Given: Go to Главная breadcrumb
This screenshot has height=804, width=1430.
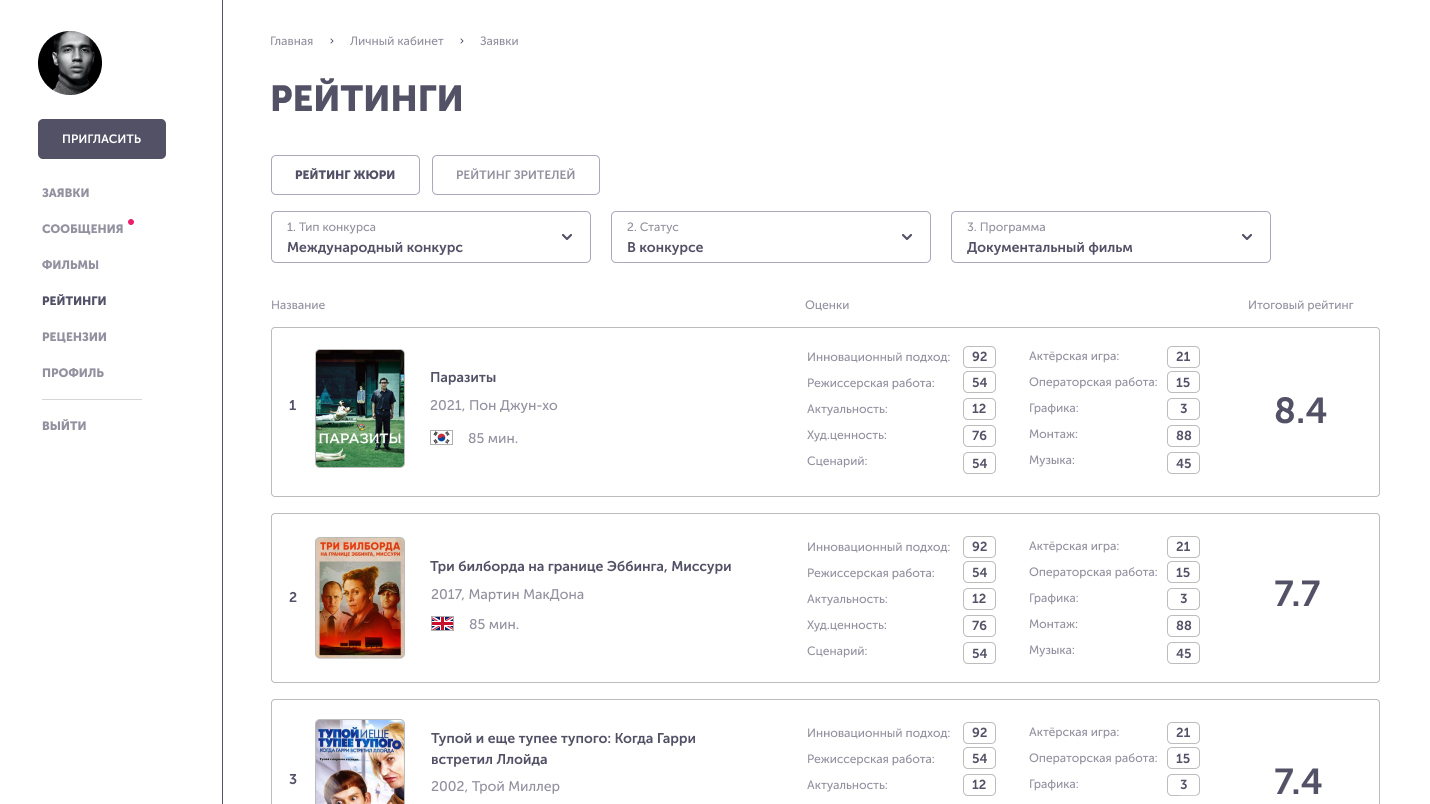Looking at the screenshot, I should [x=291, y=41].
